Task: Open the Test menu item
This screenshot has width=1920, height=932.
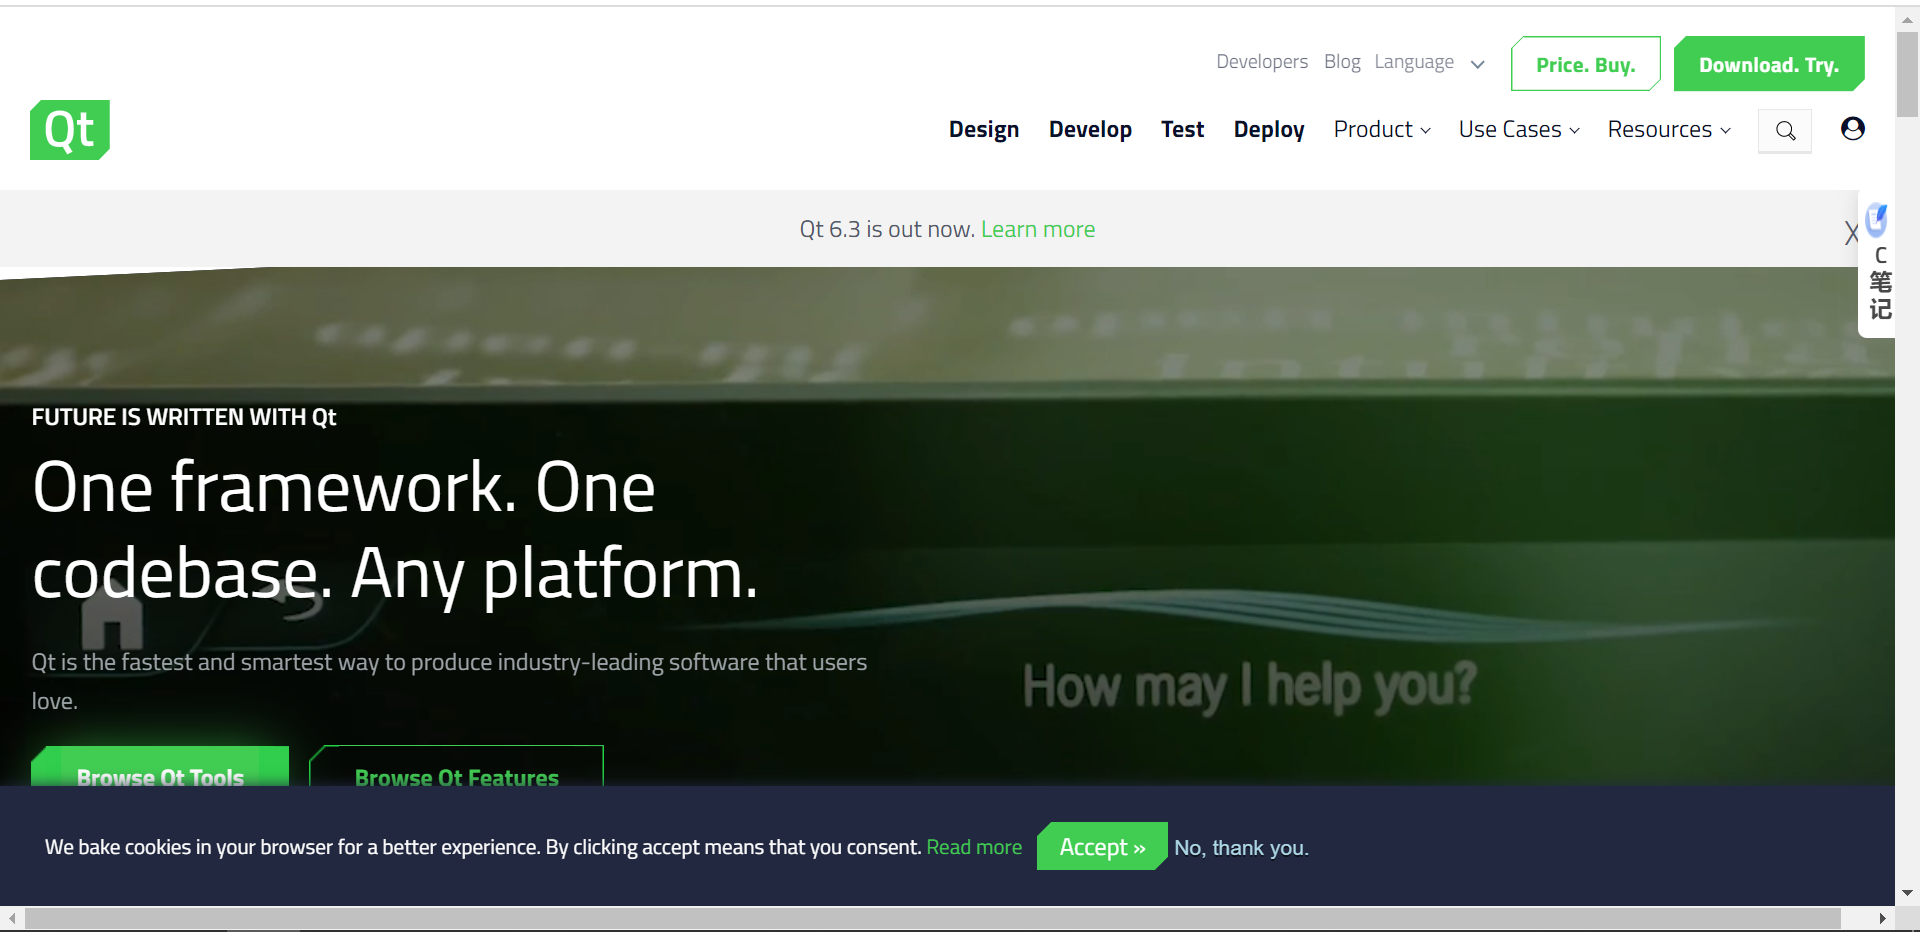Action: click(1182, 130)
